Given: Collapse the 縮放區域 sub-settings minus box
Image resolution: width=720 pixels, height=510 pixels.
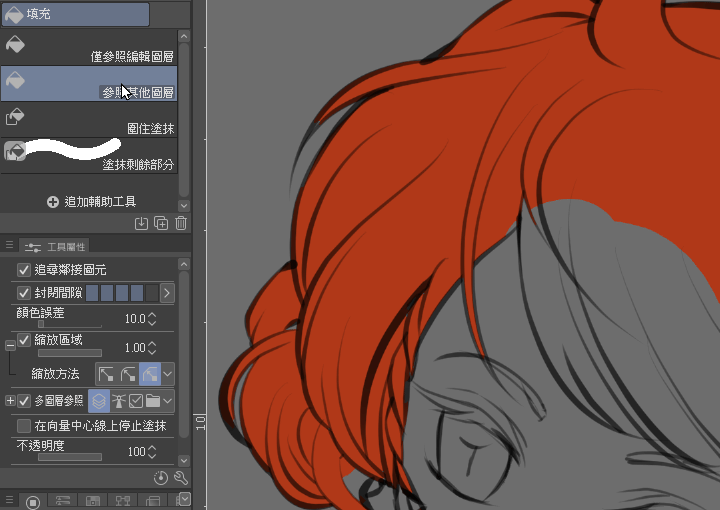Looking at the screenshot, I should [x=10, y=345].
